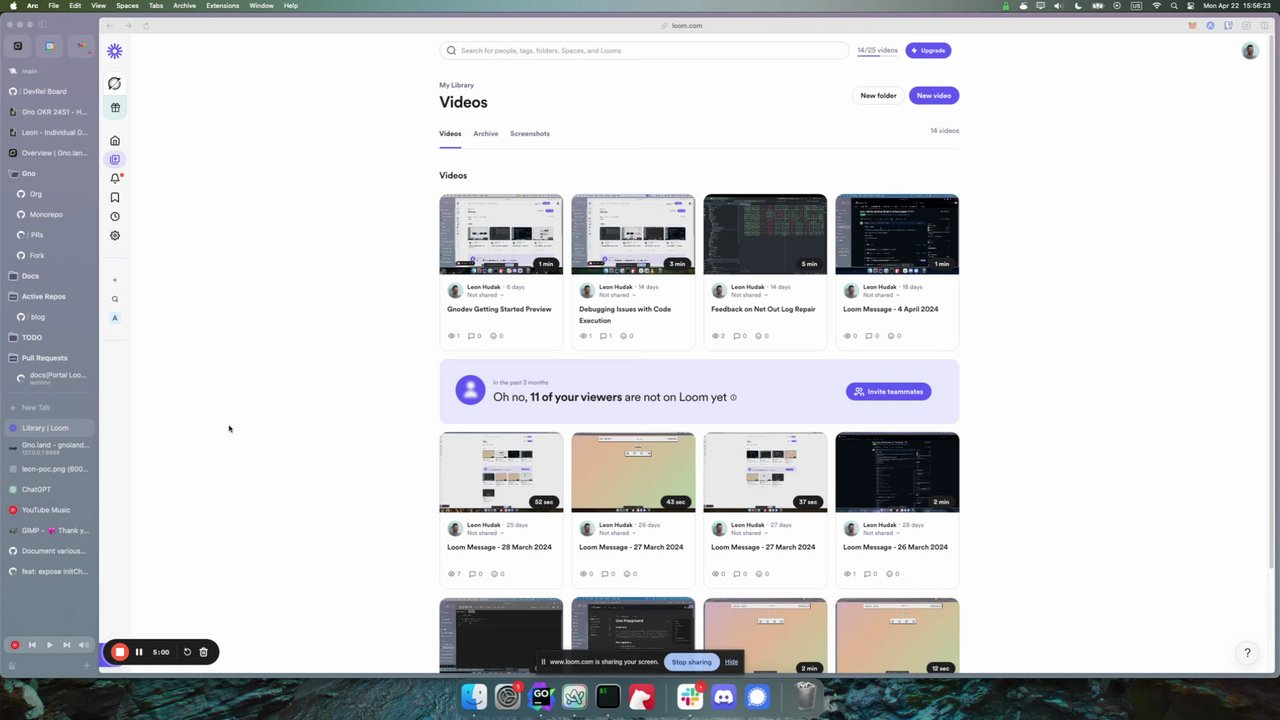Open sharing dropdown for Loom Message 4 April
The width and height of the screenshot is (1280, 720).
point(880,295)
